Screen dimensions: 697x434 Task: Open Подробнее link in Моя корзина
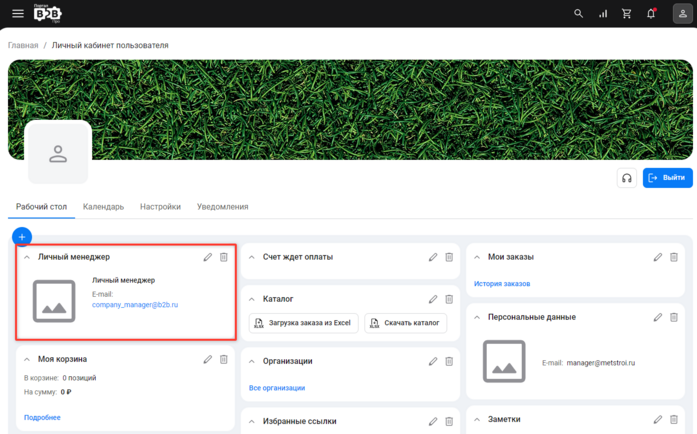(x=42, y=418)
